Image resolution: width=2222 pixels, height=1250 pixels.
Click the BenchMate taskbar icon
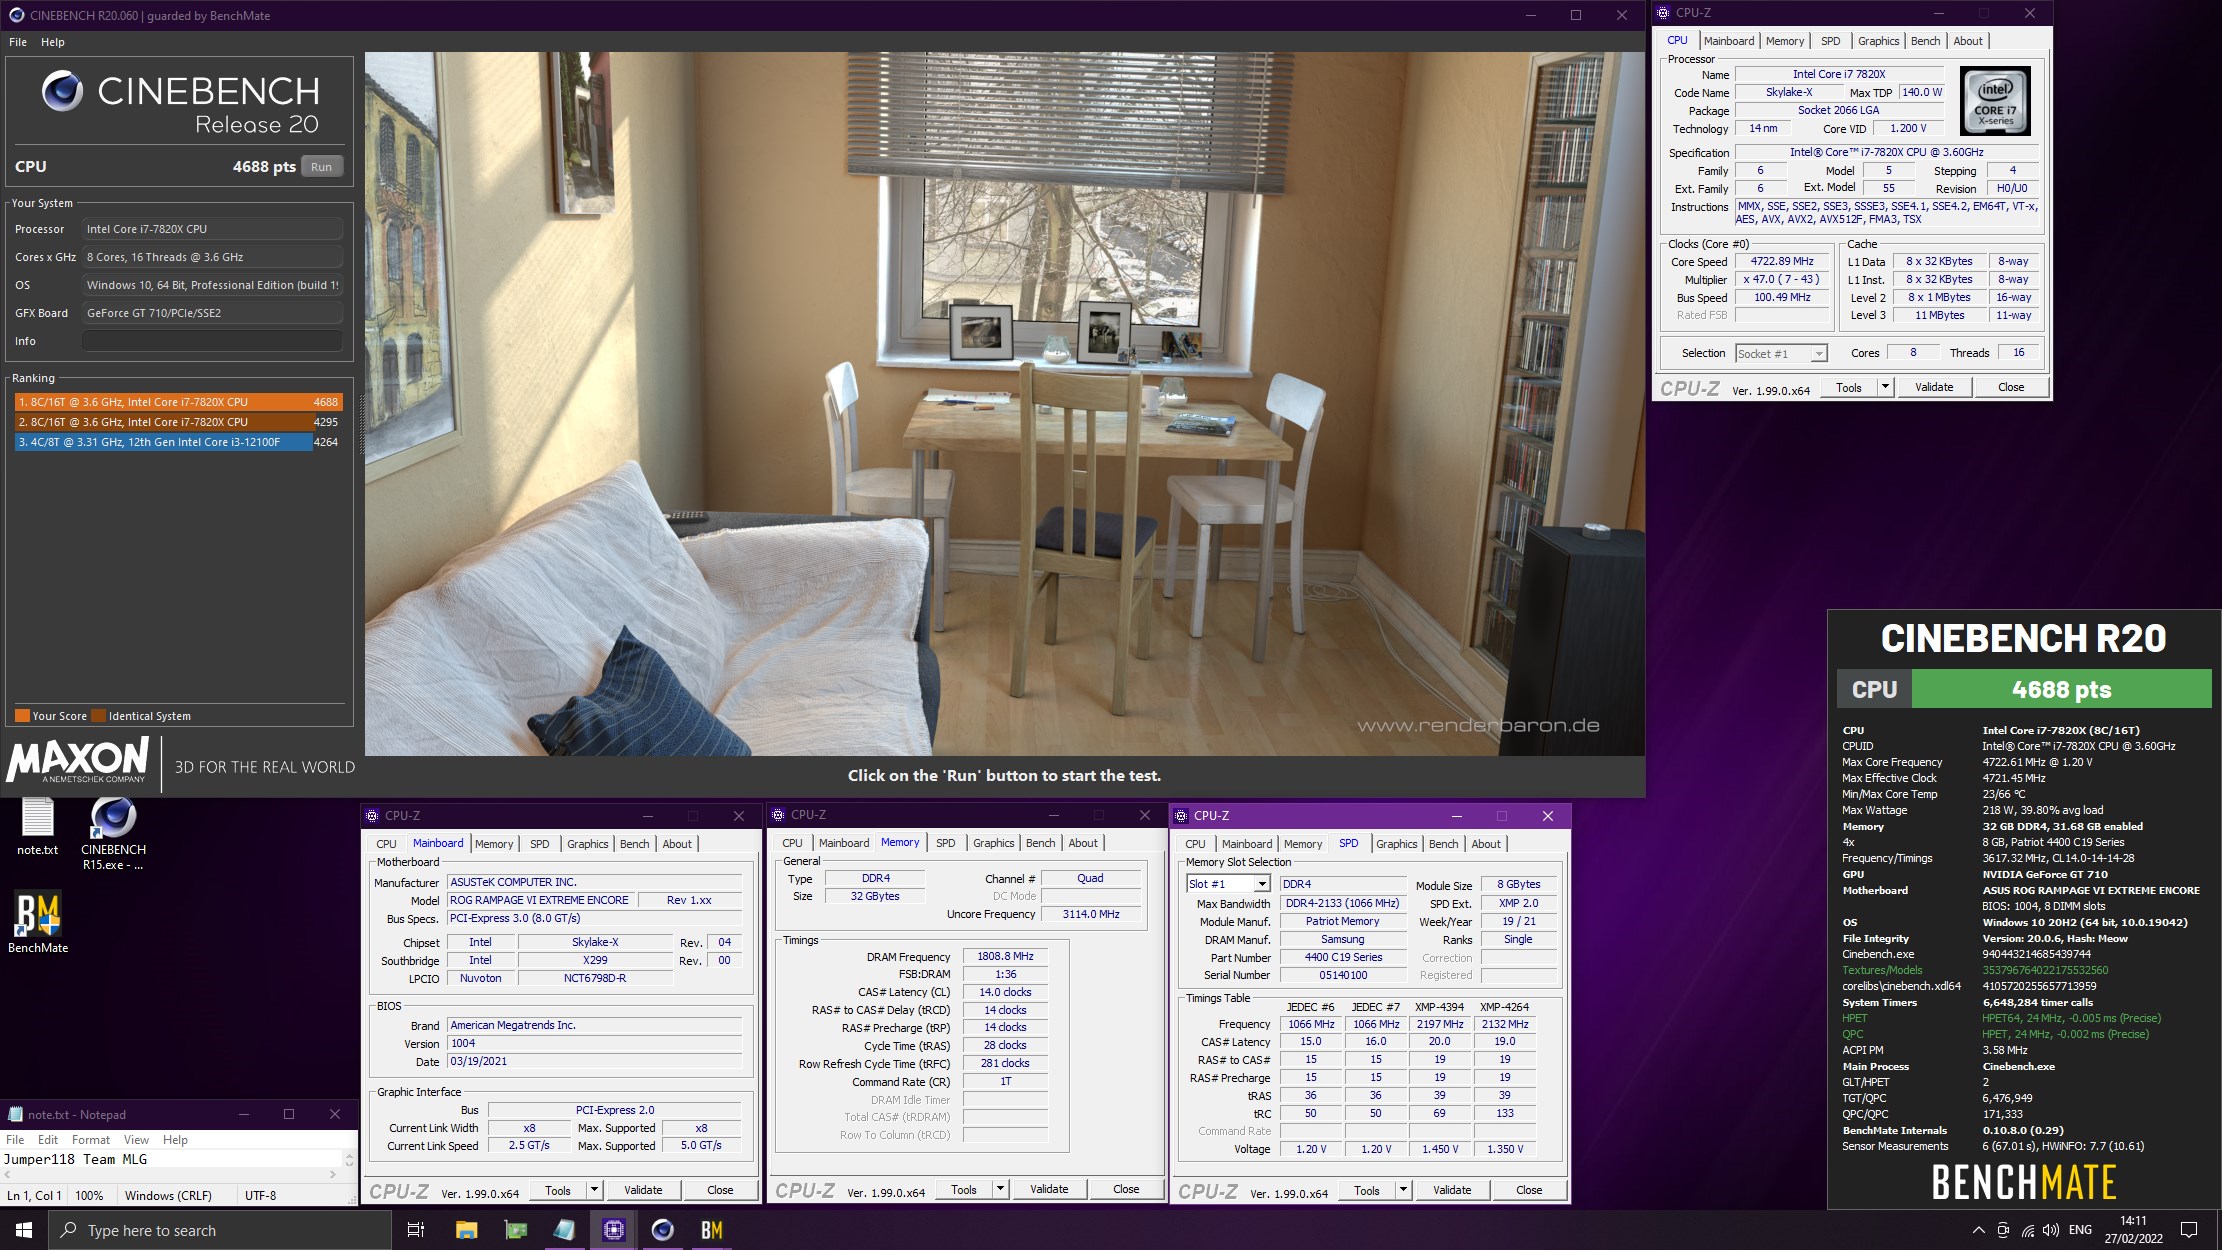[x=711, y=1230]
